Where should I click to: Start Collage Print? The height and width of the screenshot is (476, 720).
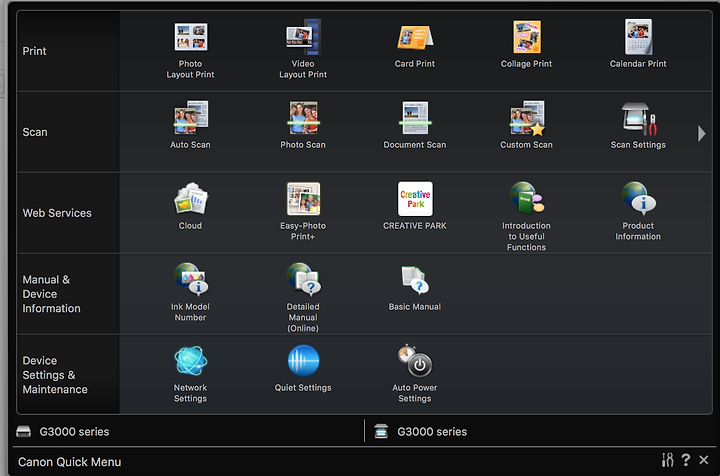point(526,45)
